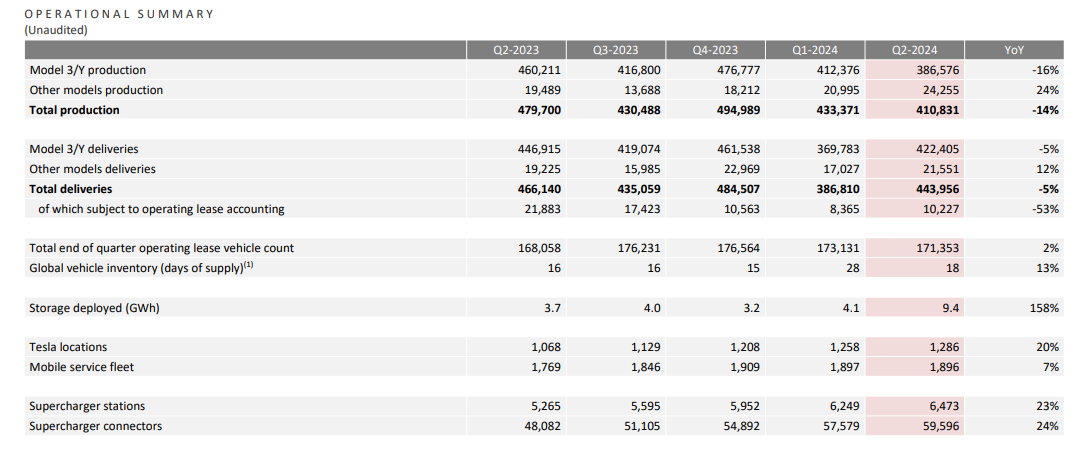
Task: Click the Q2-2024 column header
Action: coord(914,50)
